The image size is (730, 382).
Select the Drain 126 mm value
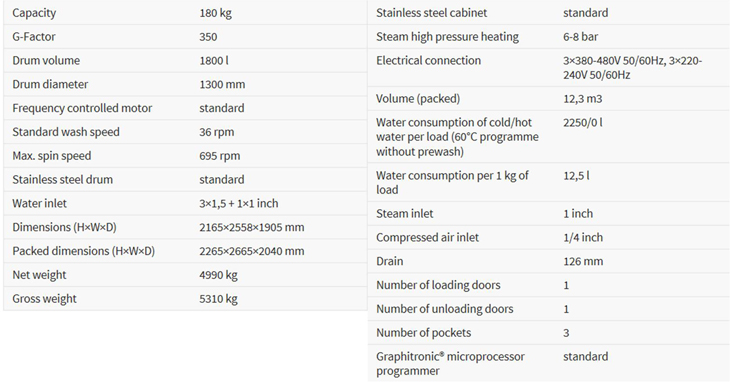point(583,261)
